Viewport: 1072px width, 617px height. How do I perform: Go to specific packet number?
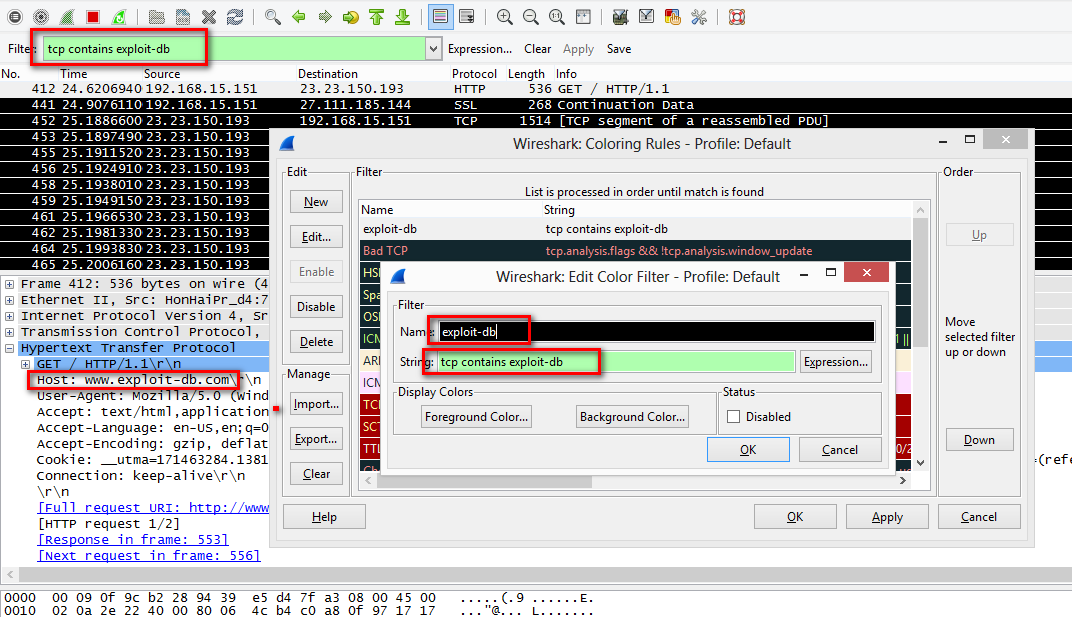pos(350,17)
